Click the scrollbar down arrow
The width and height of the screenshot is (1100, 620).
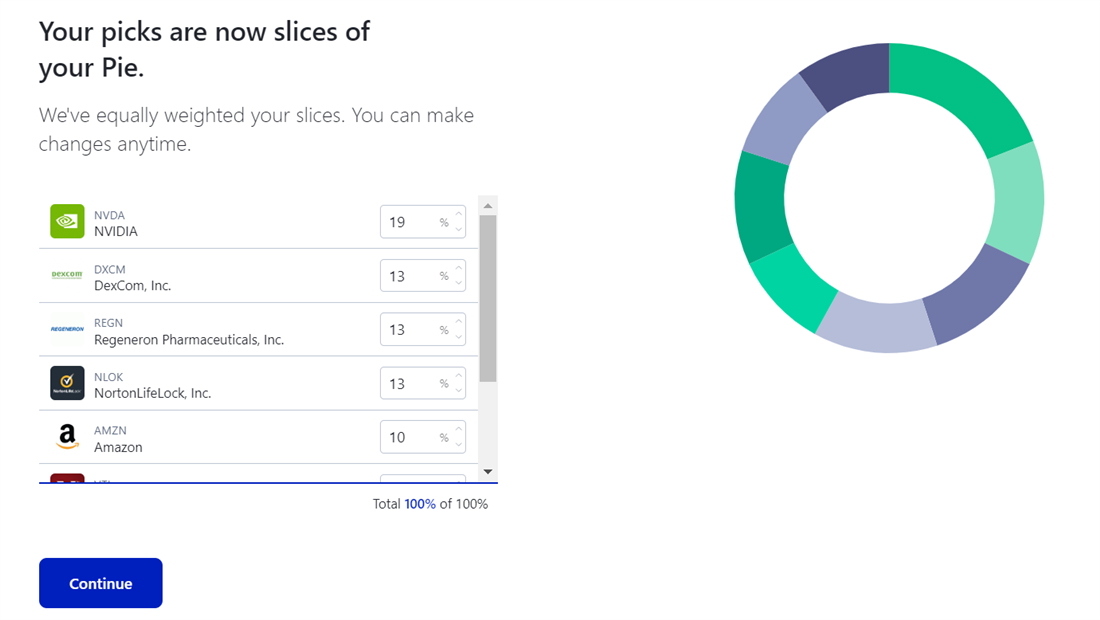(488, 472)
